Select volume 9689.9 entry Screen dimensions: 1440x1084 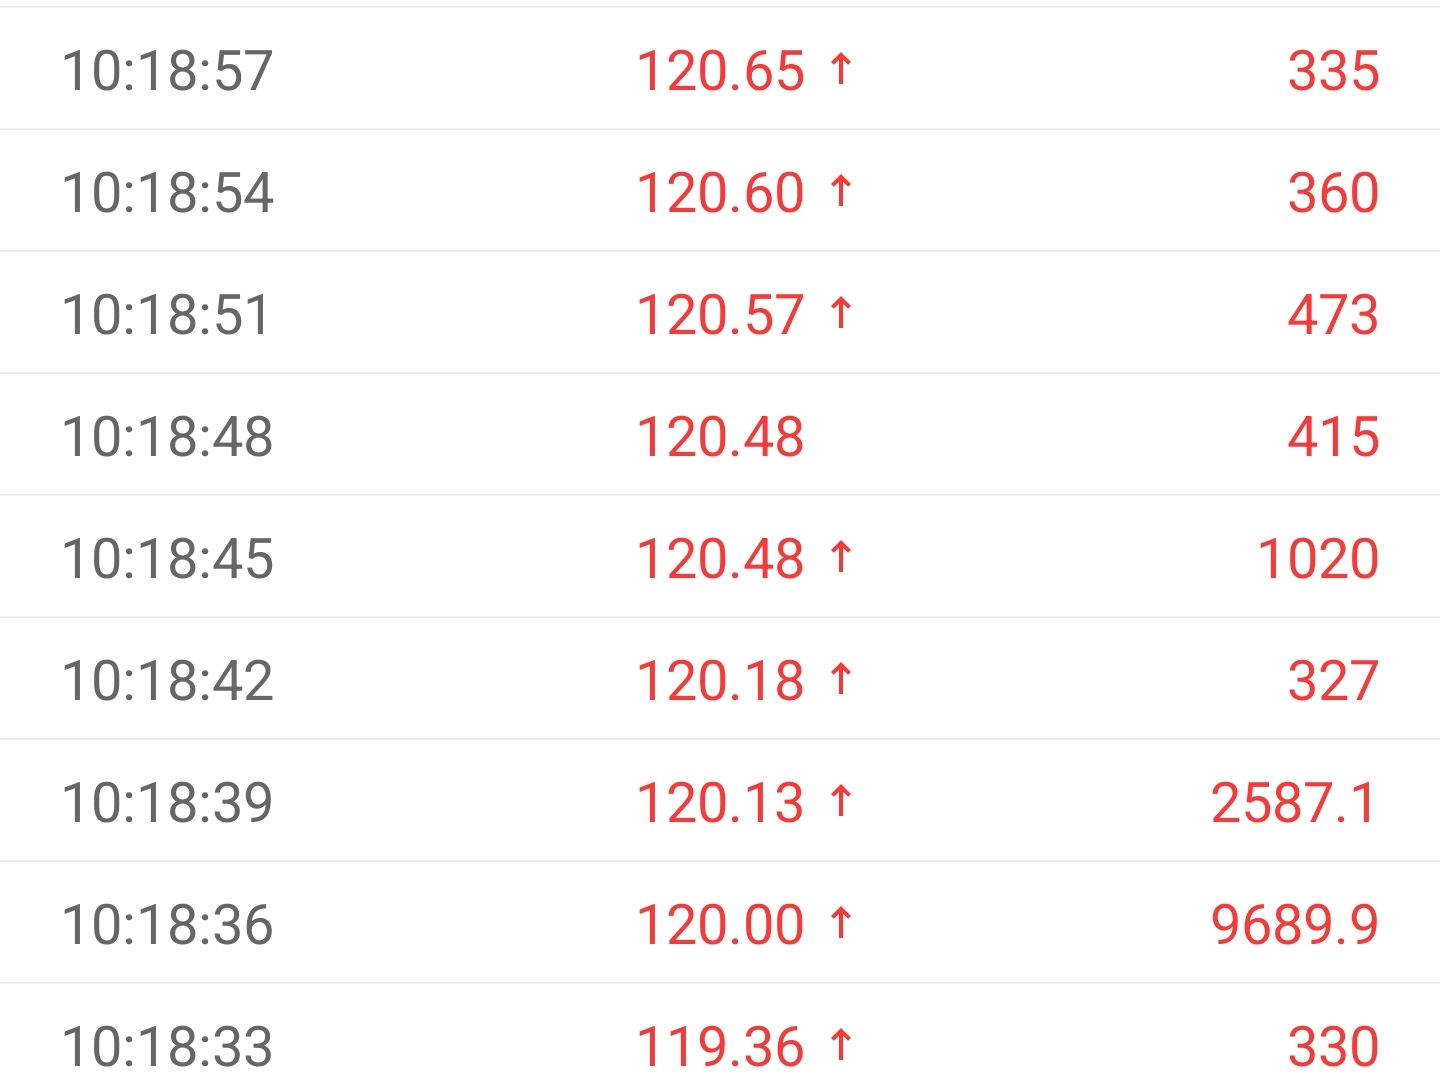[x=1295, y=925]
